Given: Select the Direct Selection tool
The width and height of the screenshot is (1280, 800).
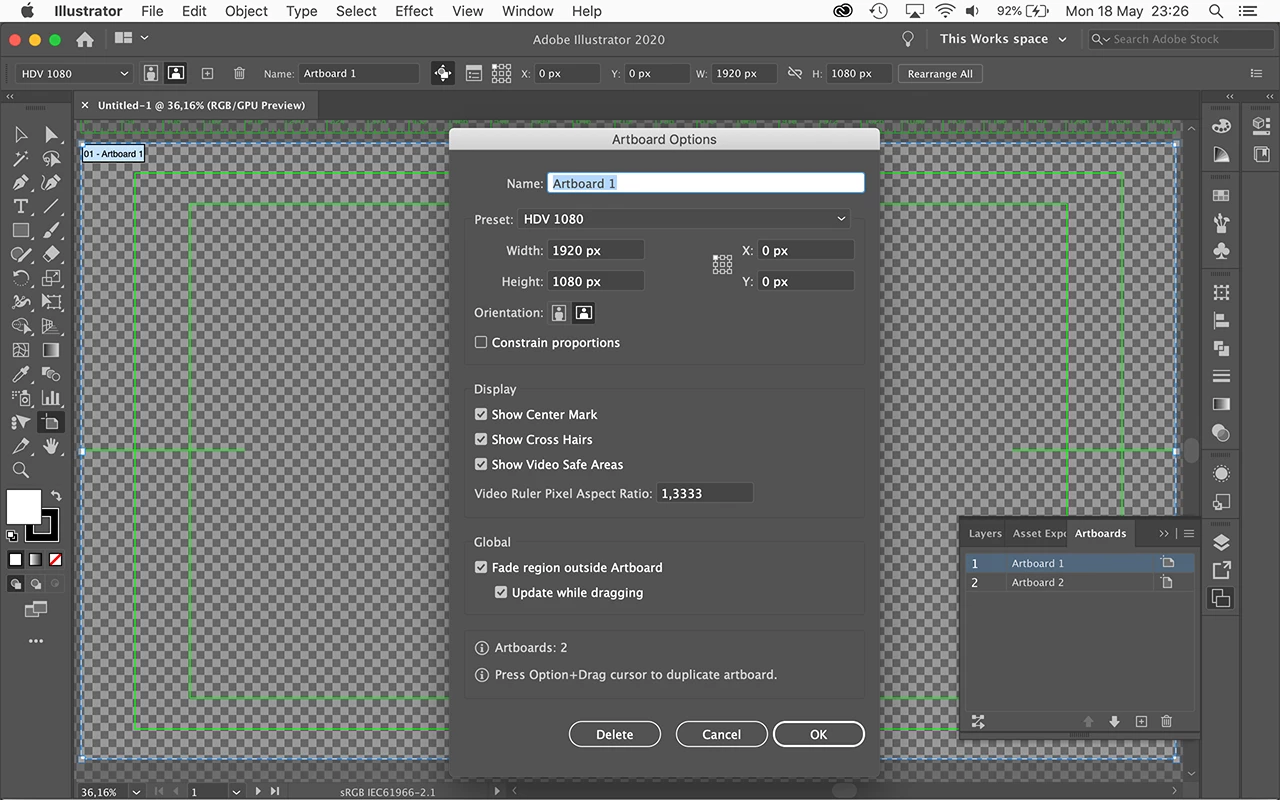Looking at the screenshot, I should 51,134.
